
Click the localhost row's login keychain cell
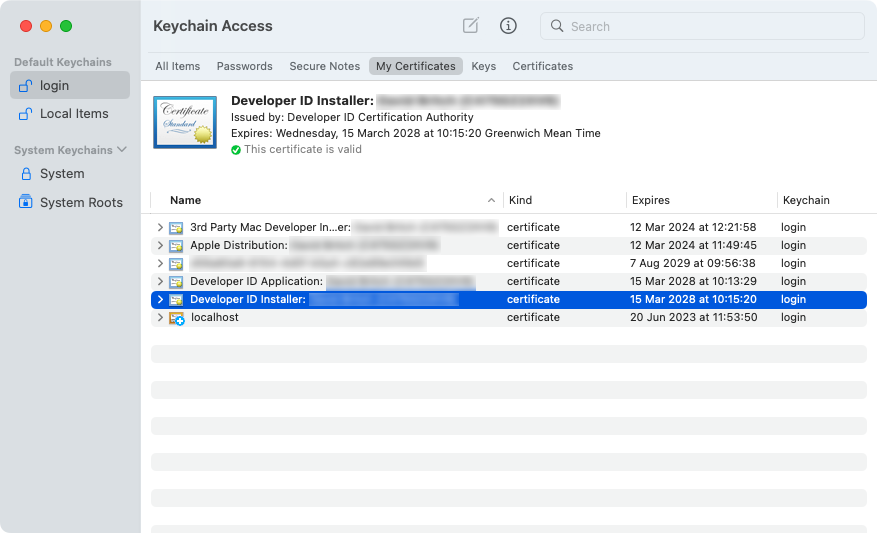coord(793,317)
